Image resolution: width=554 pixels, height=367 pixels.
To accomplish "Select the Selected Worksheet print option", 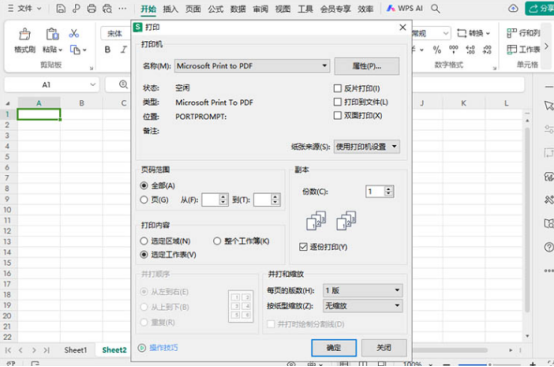I will (x=144, y=255).
